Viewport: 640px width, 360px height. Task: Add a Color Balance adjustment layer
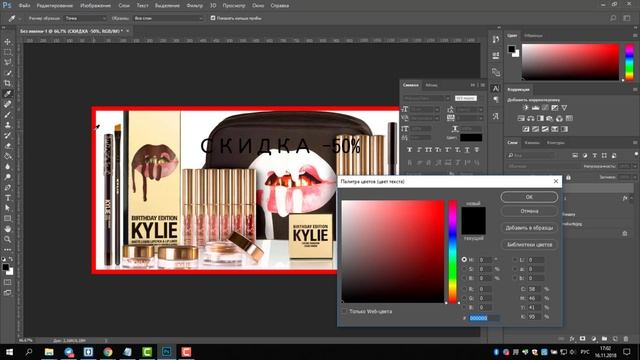pyautogui.click(x=531, y=118)
